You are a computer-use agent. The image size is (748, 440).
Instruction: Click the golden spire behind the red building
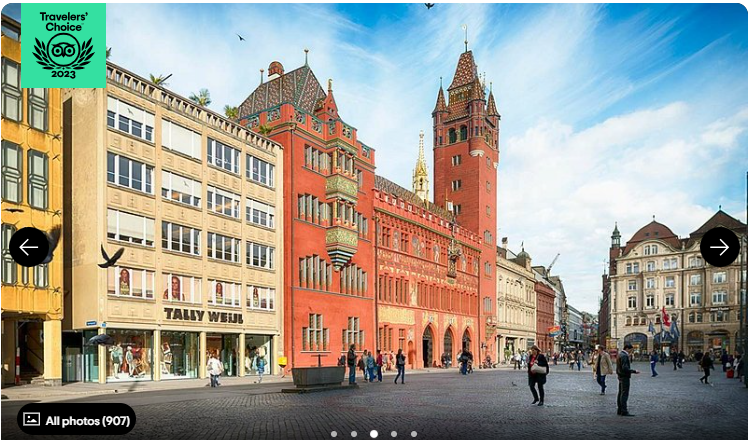tap(421, 165)
